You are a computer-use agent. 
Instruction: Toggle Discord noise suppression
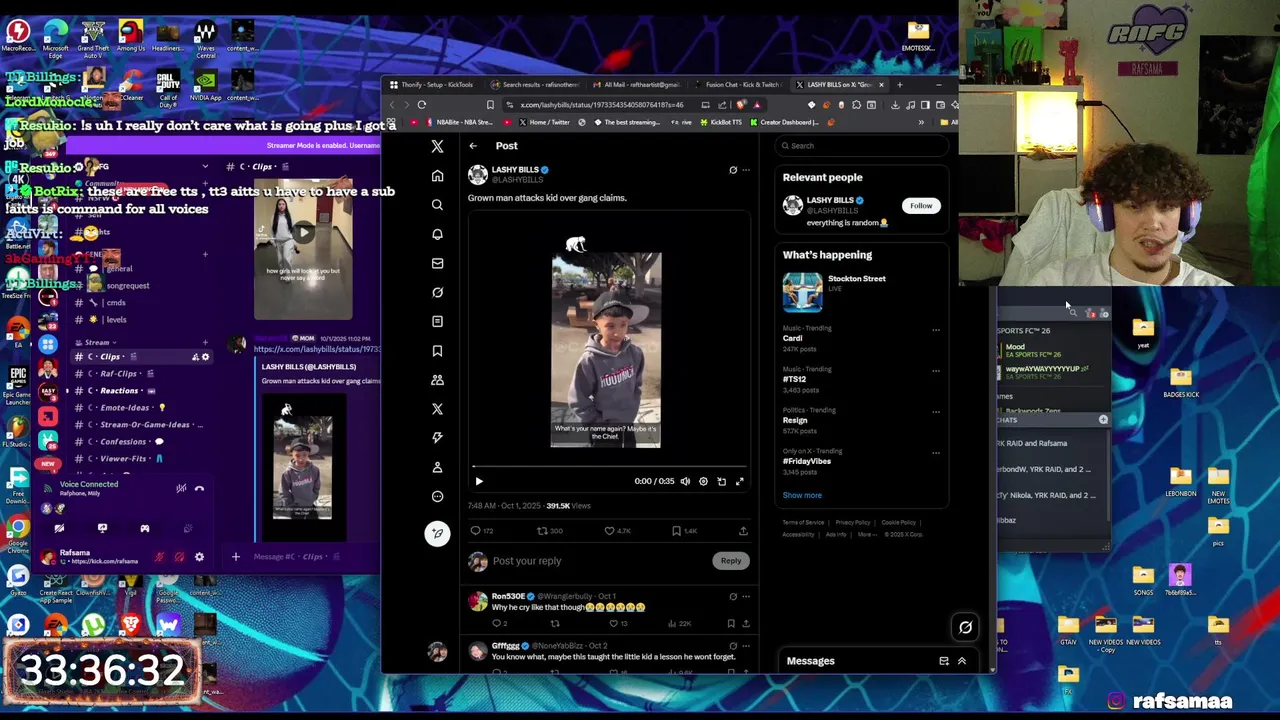click(180, 489)
